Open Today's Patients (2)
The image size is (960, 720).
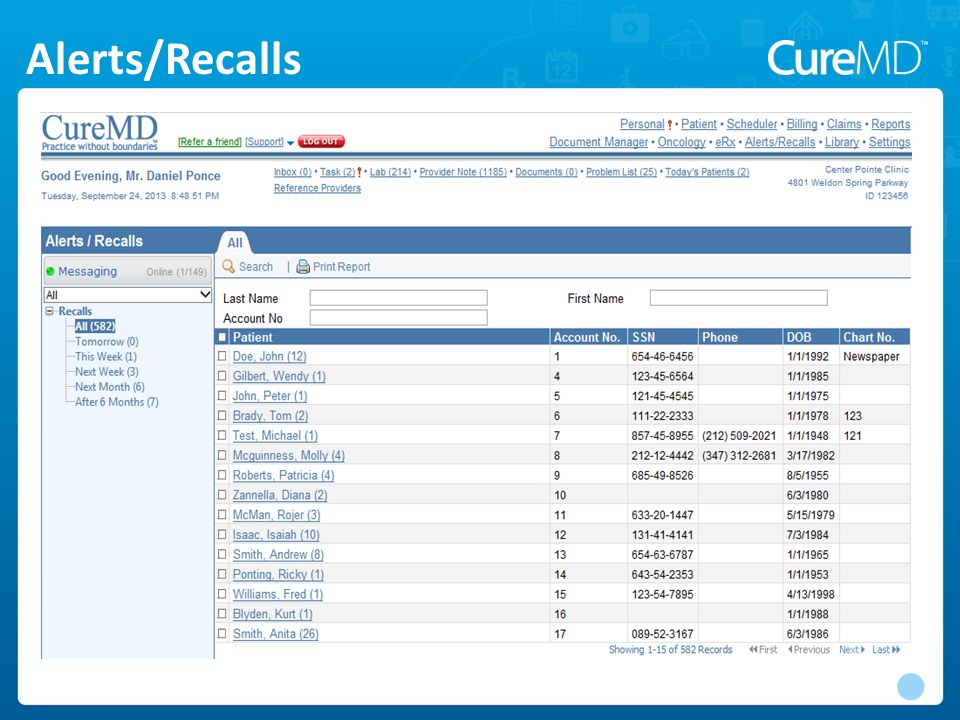707,172
